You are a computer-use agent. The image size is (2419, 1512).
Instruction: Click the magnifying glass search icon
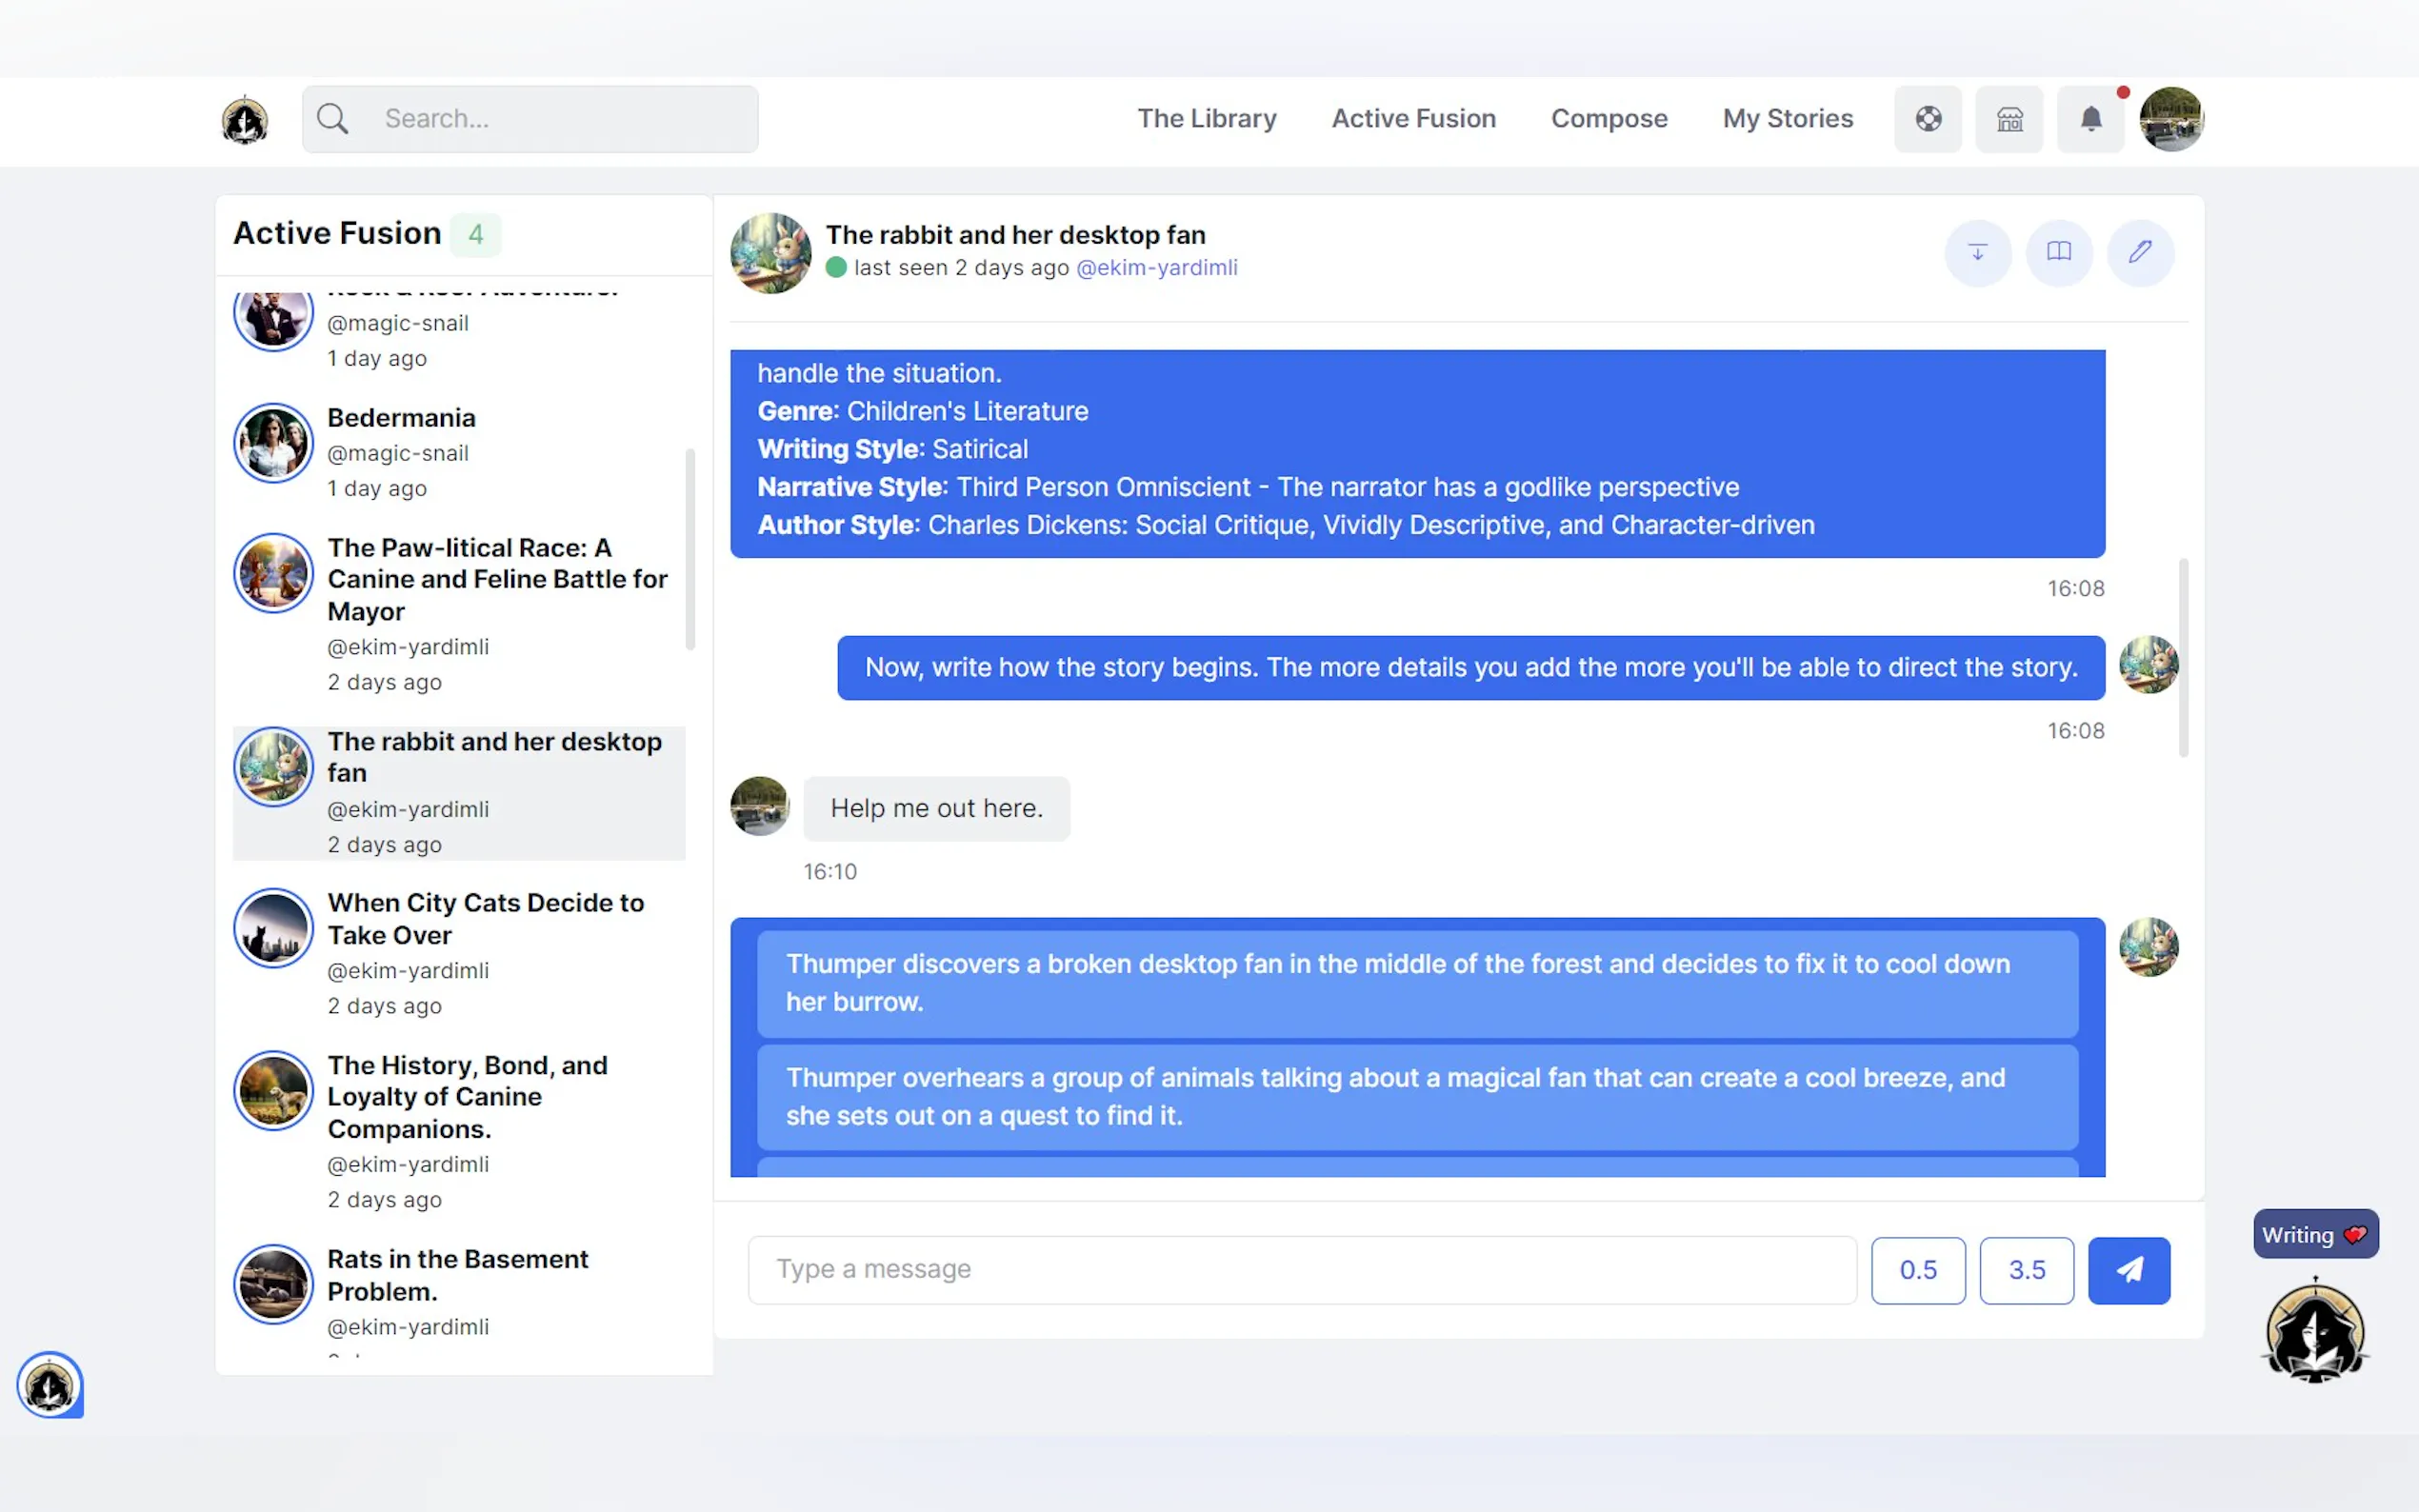click(x=332, y=119)
